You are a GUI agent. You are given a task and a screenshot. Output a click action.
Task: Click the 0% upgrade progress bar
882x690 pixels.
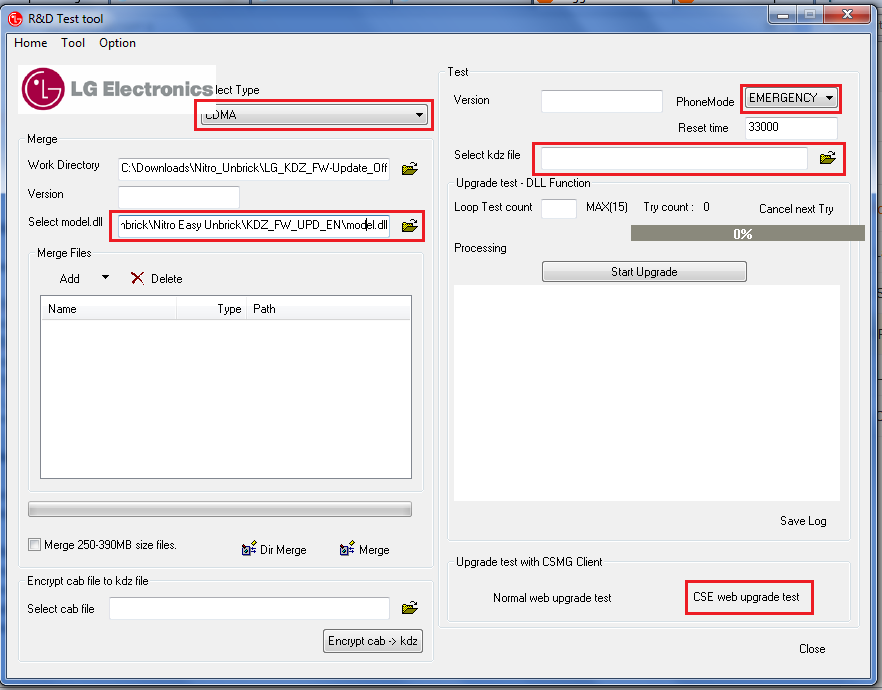(747, 232)
